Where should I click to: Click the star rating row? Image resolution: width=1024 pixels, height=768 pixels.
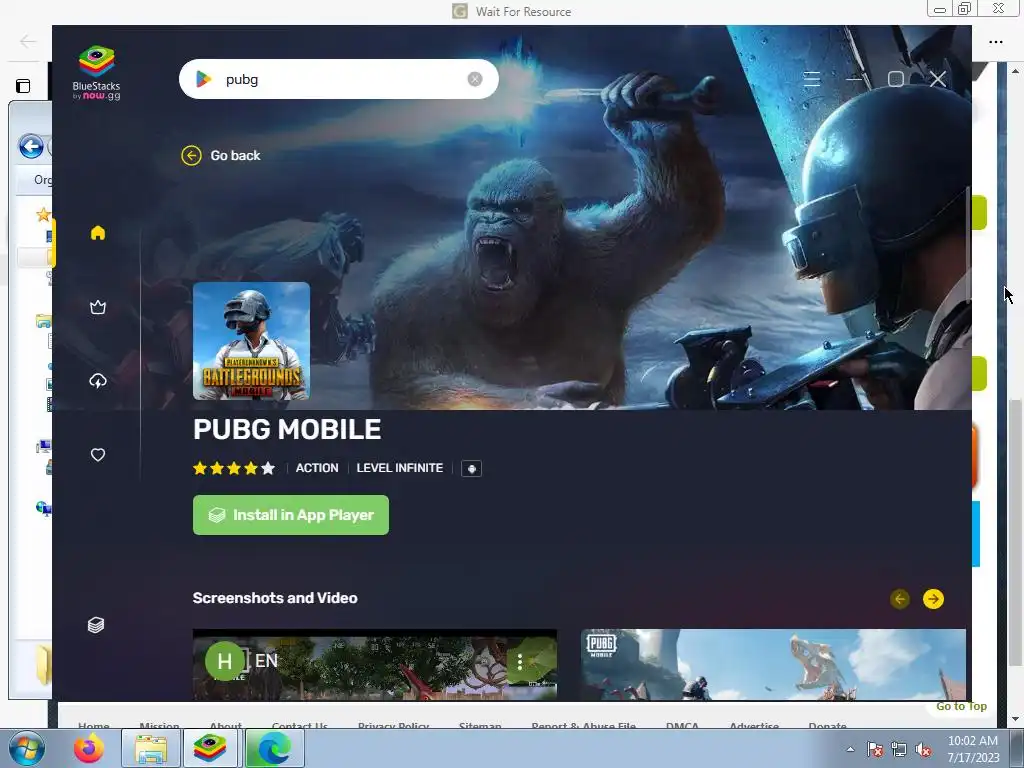point(234,468)
